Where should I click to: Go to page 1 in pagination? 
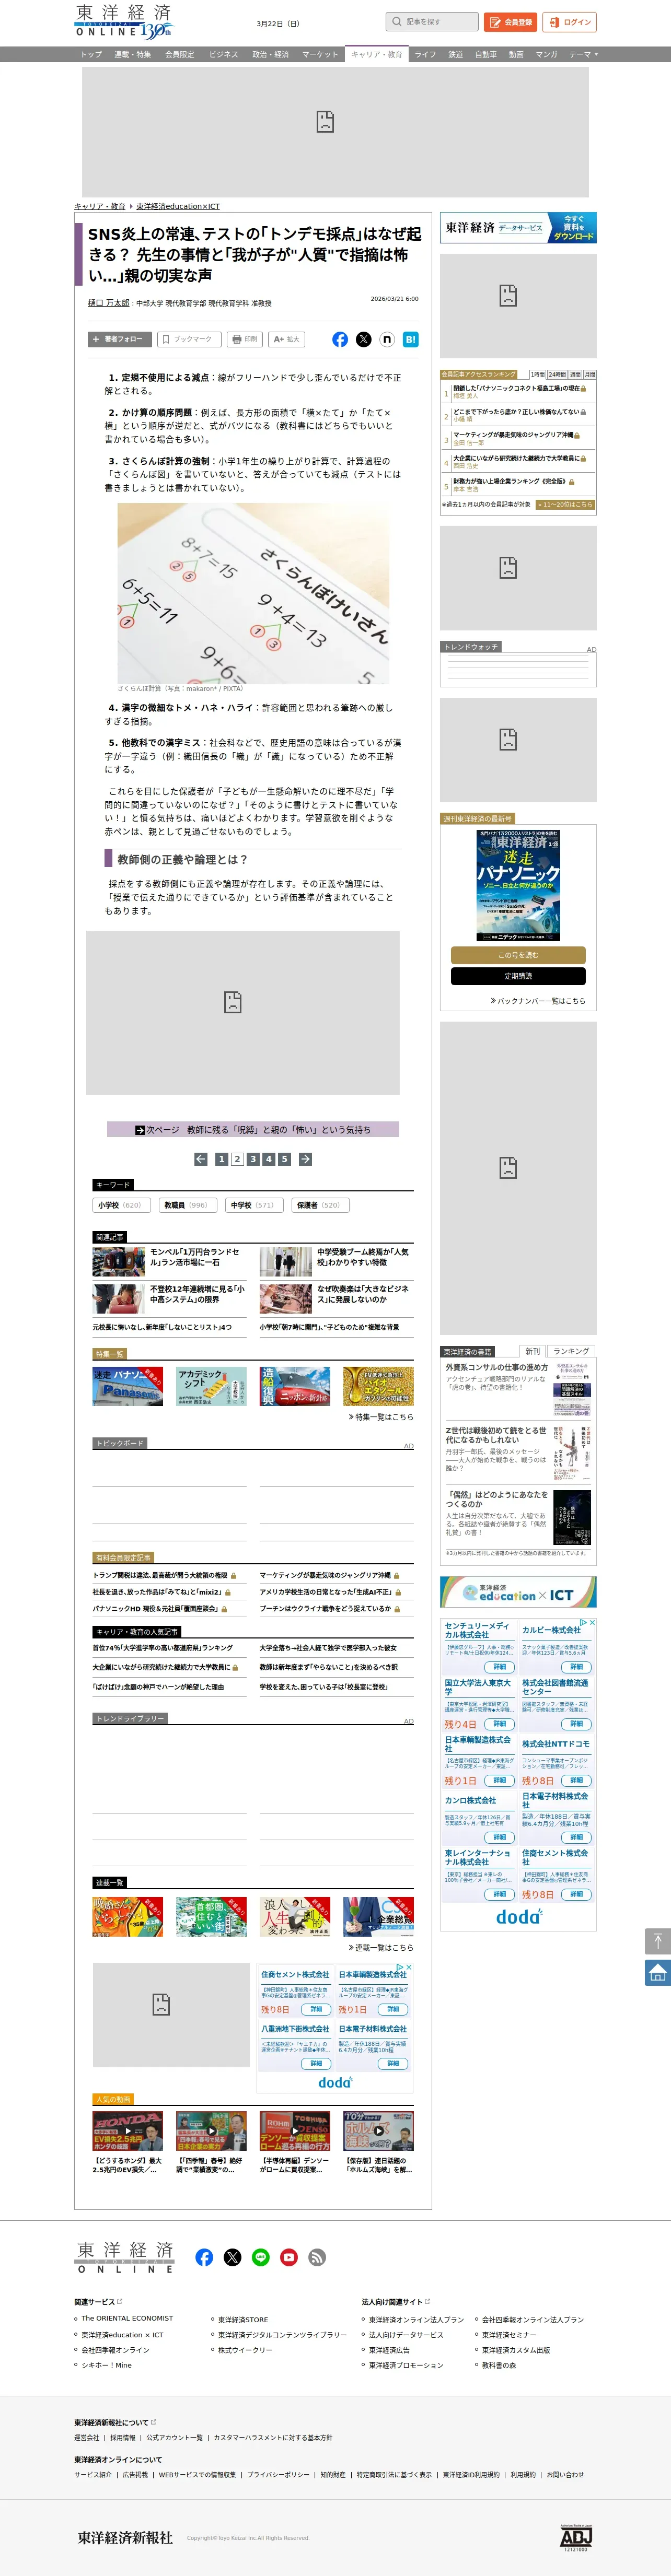pos(221,1159)
